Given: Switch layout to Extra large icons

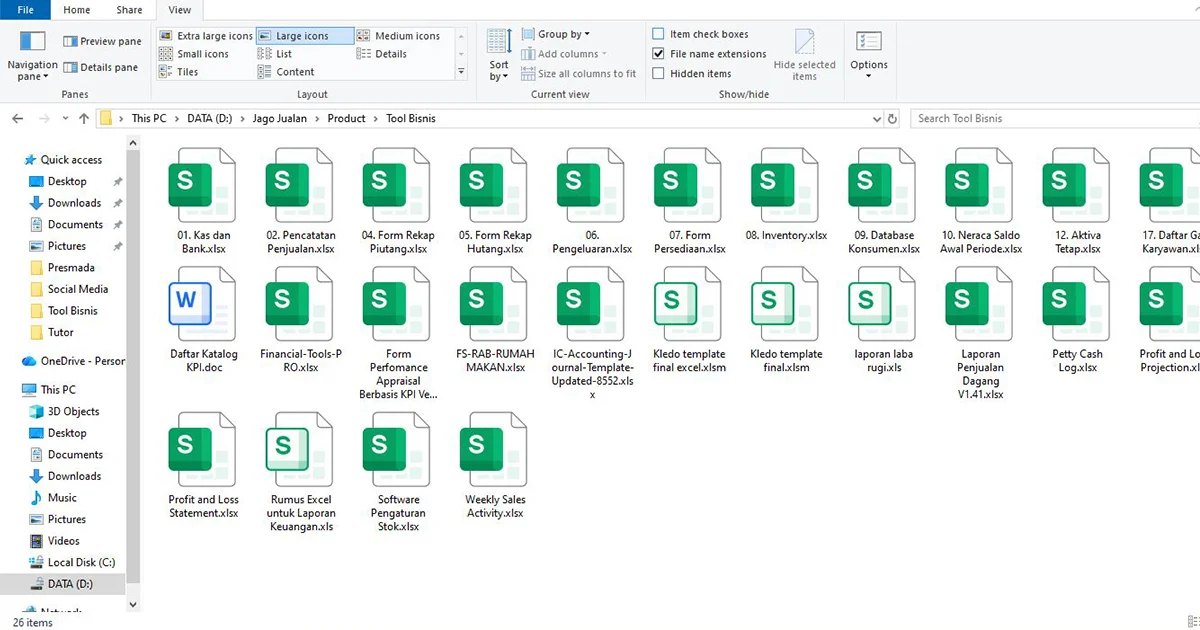Looking at the screenshot, I should (x=206, y=36).
